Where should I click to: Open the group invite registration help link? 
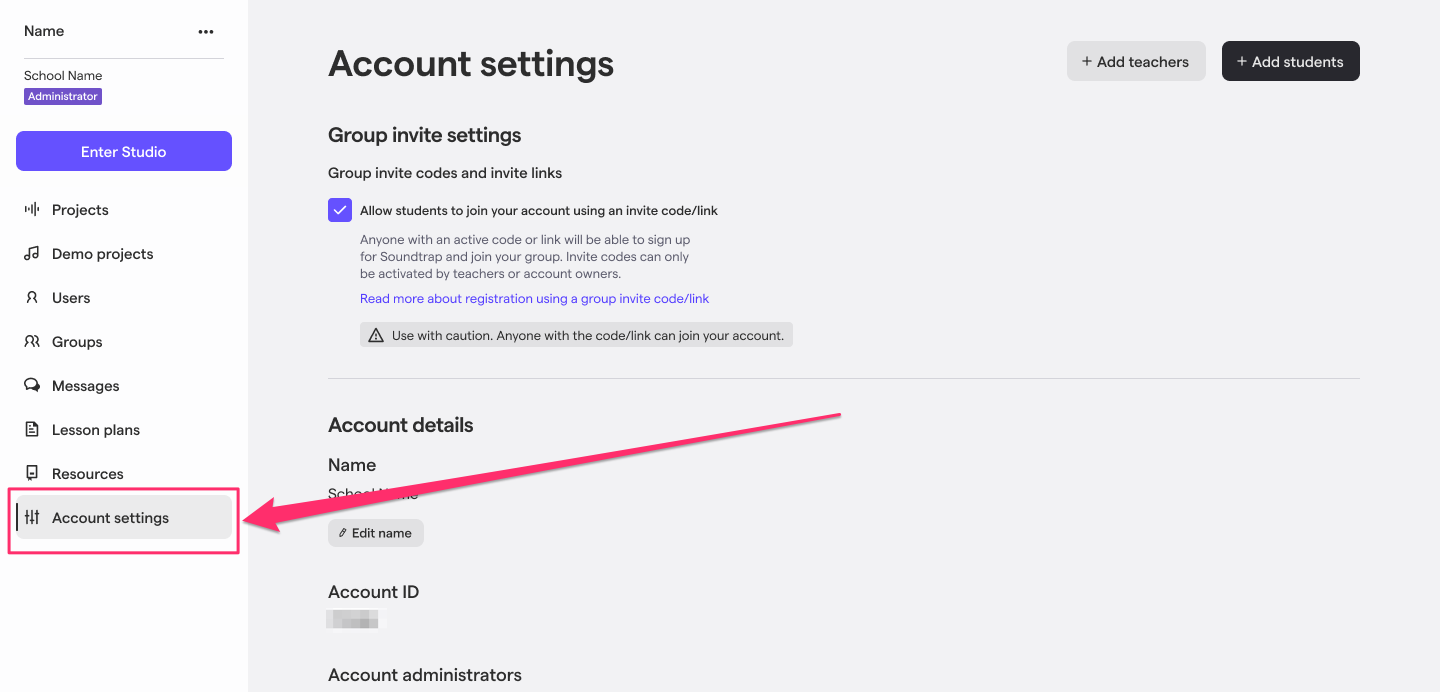click(534, 299)
